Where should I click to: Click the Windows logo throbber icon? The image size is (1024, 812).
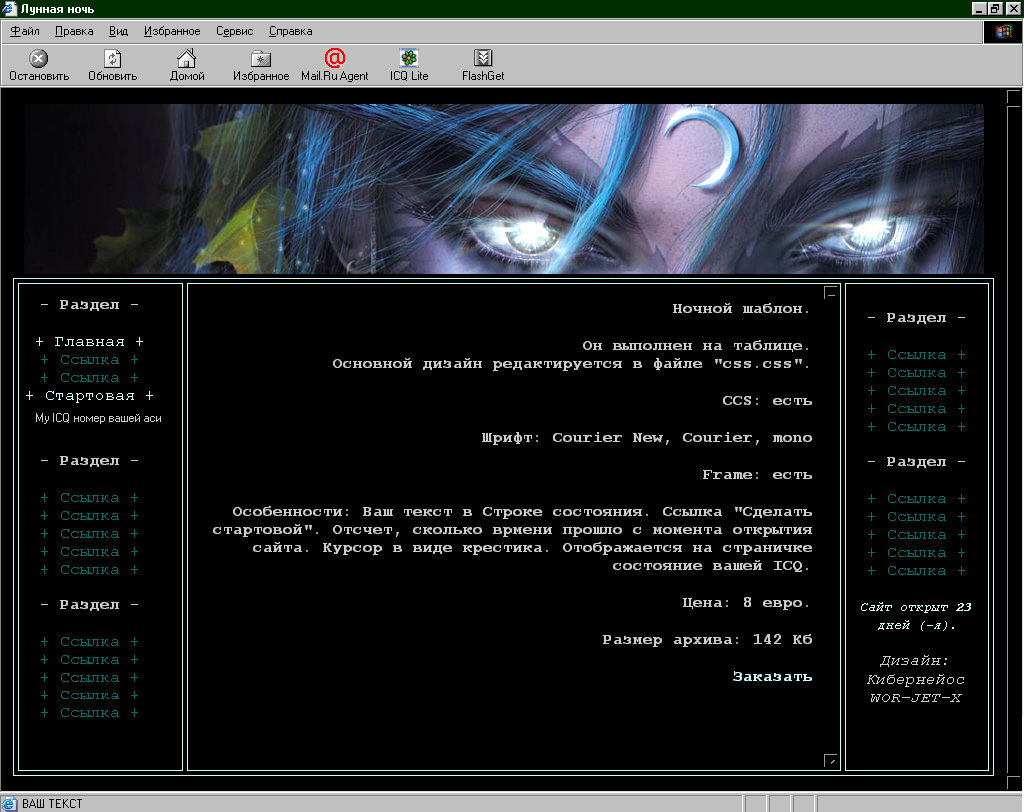(1002, 32)
